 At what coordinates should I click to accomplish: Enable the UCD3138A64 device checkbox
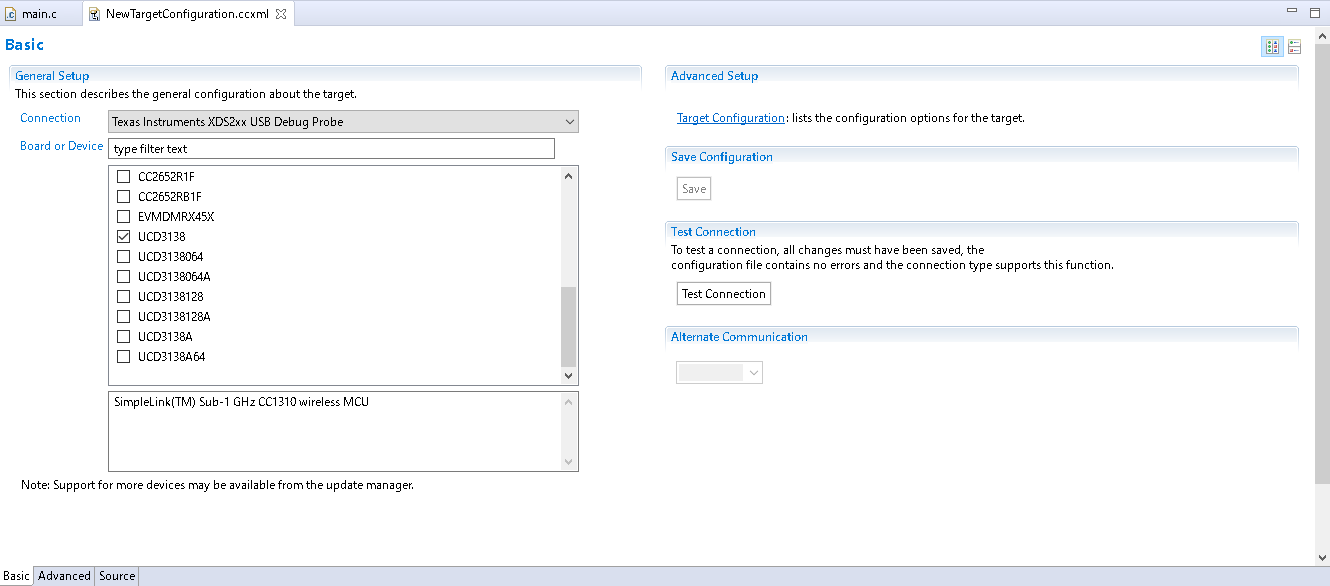point(124,357)
